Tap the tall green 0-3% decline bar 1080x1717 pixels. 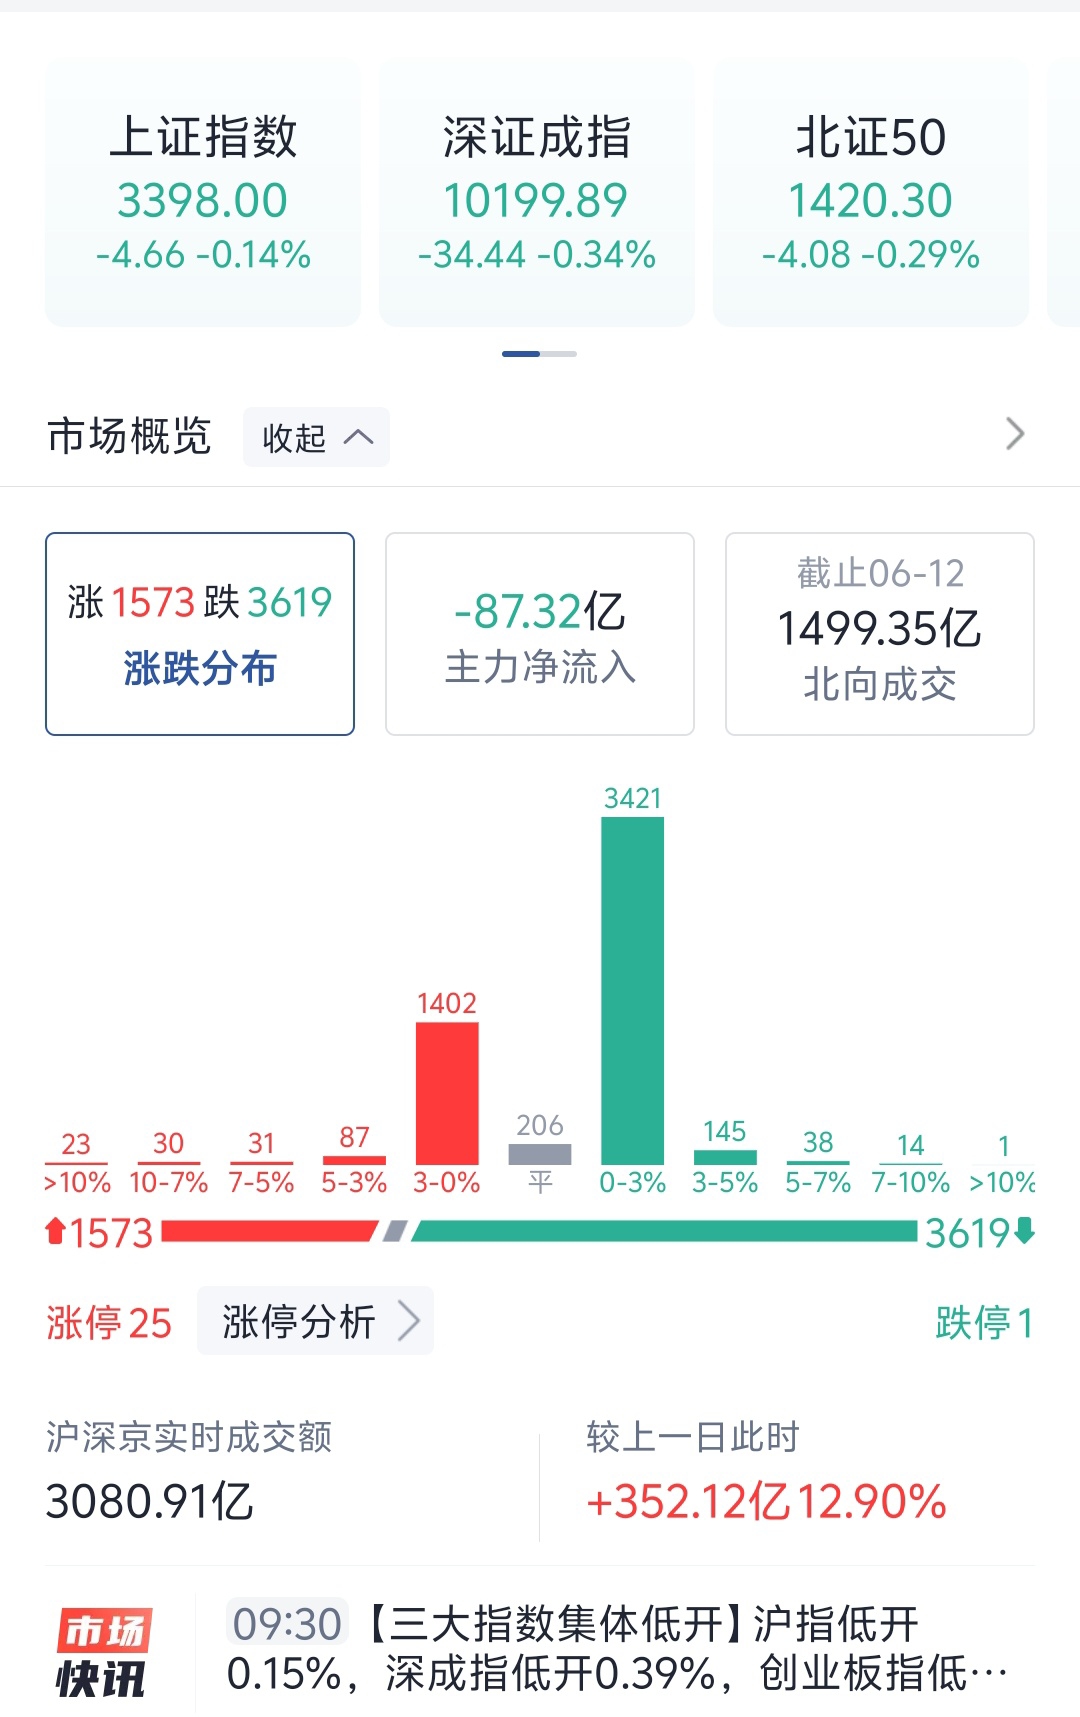click(x=632, y=990)
